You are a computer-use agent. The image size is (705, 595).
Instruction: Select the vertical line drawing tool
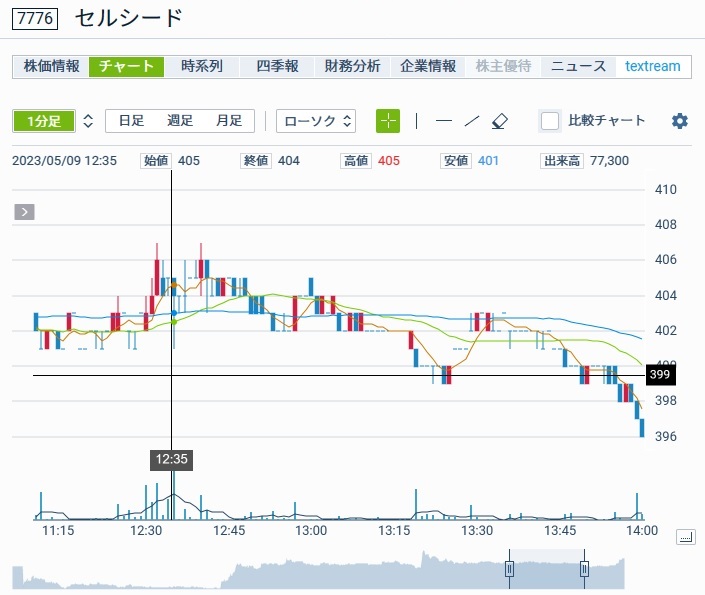(416, 121)
